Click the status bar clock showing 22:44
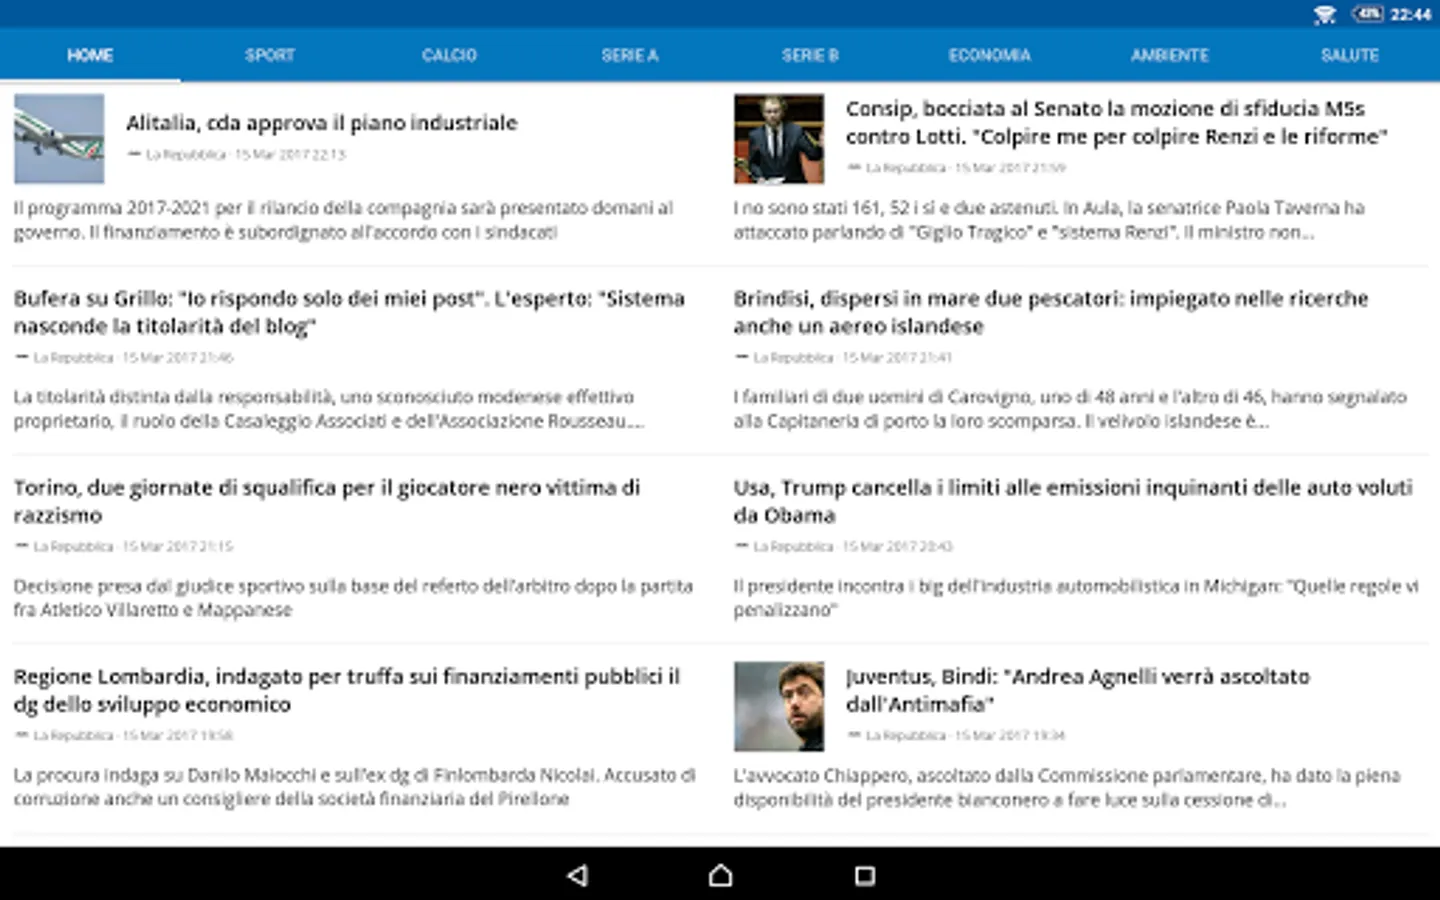This screenshot has width=1440, height=900. pos(1411,14)
